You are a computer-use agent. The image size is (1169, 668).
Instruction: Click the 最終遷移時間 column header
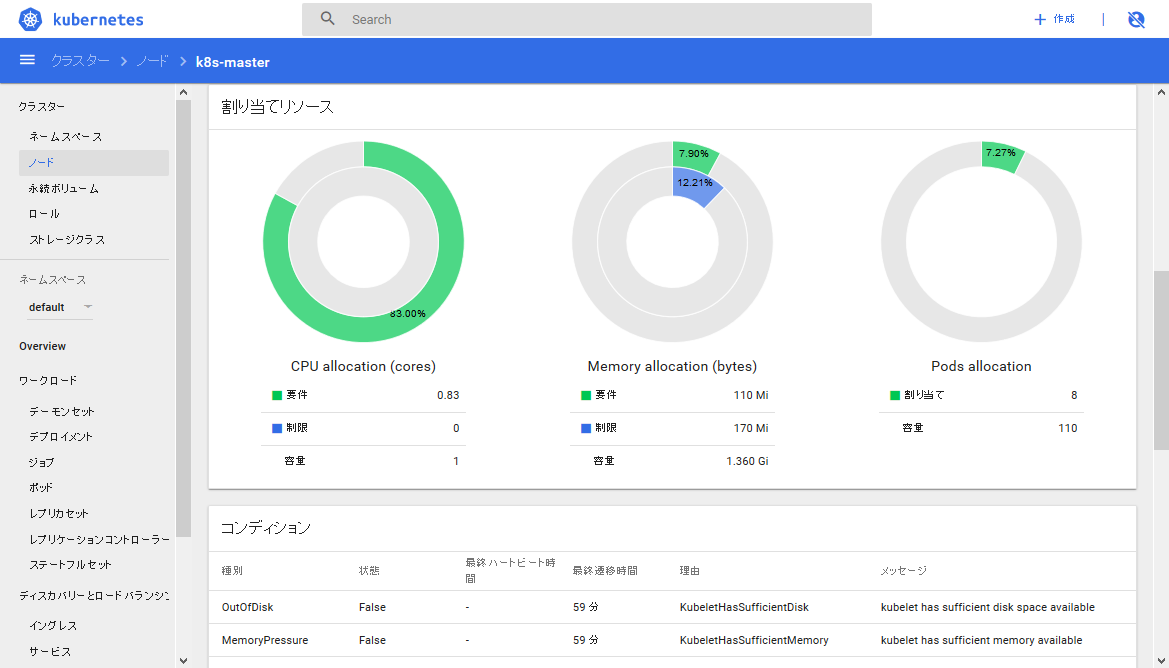[x=605, y=570]
